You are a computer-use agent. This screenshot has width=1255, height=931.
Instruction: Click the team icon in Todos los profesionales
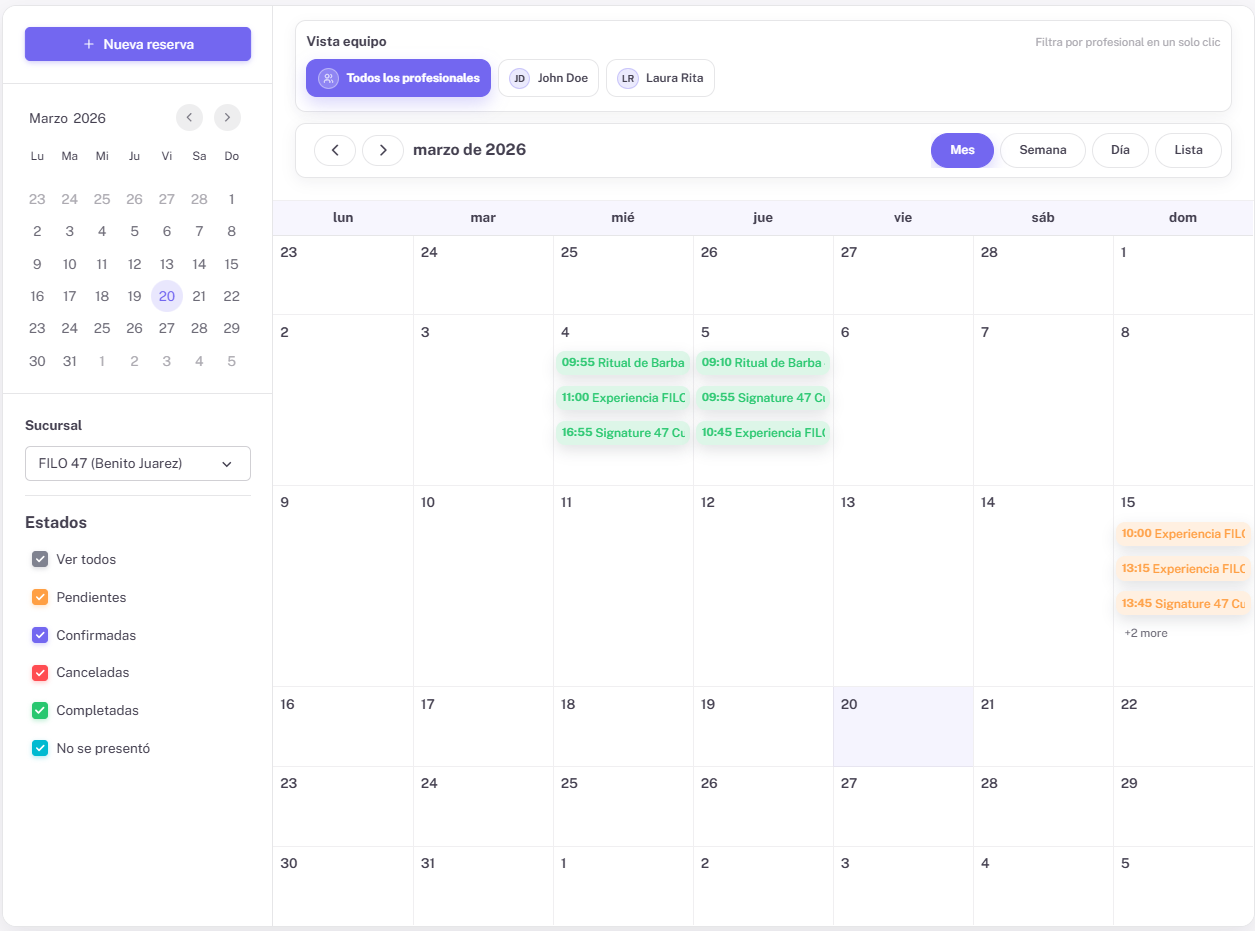(328, 78)
